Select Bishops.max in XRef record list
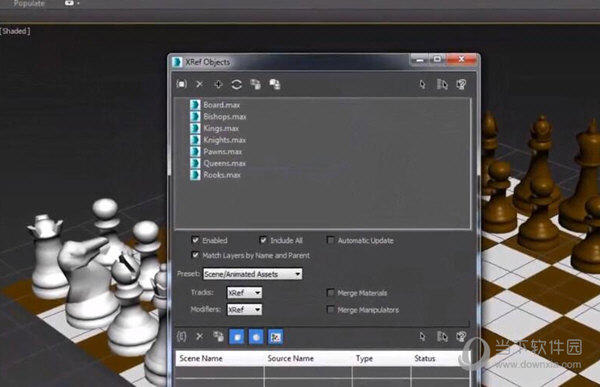 point(225,116)
